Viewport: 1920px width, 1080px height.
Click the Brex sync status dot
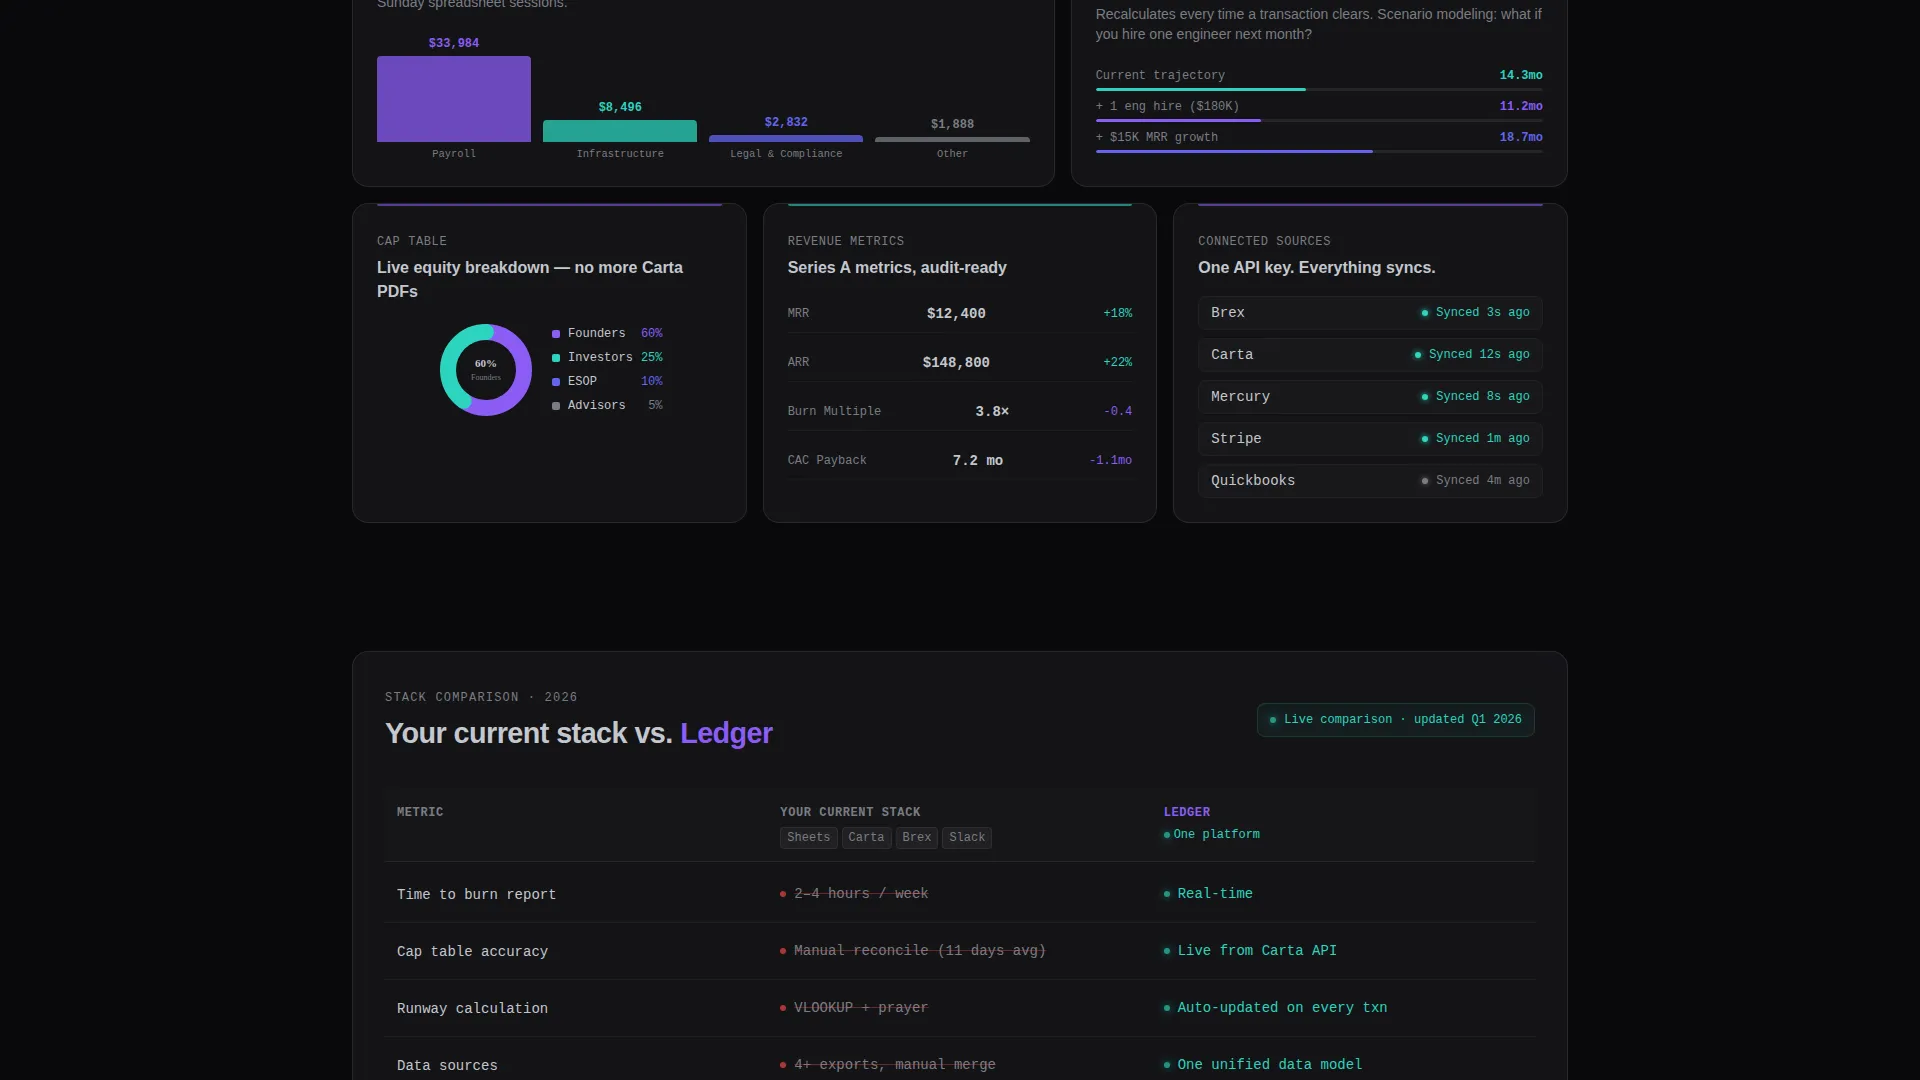1425,313
